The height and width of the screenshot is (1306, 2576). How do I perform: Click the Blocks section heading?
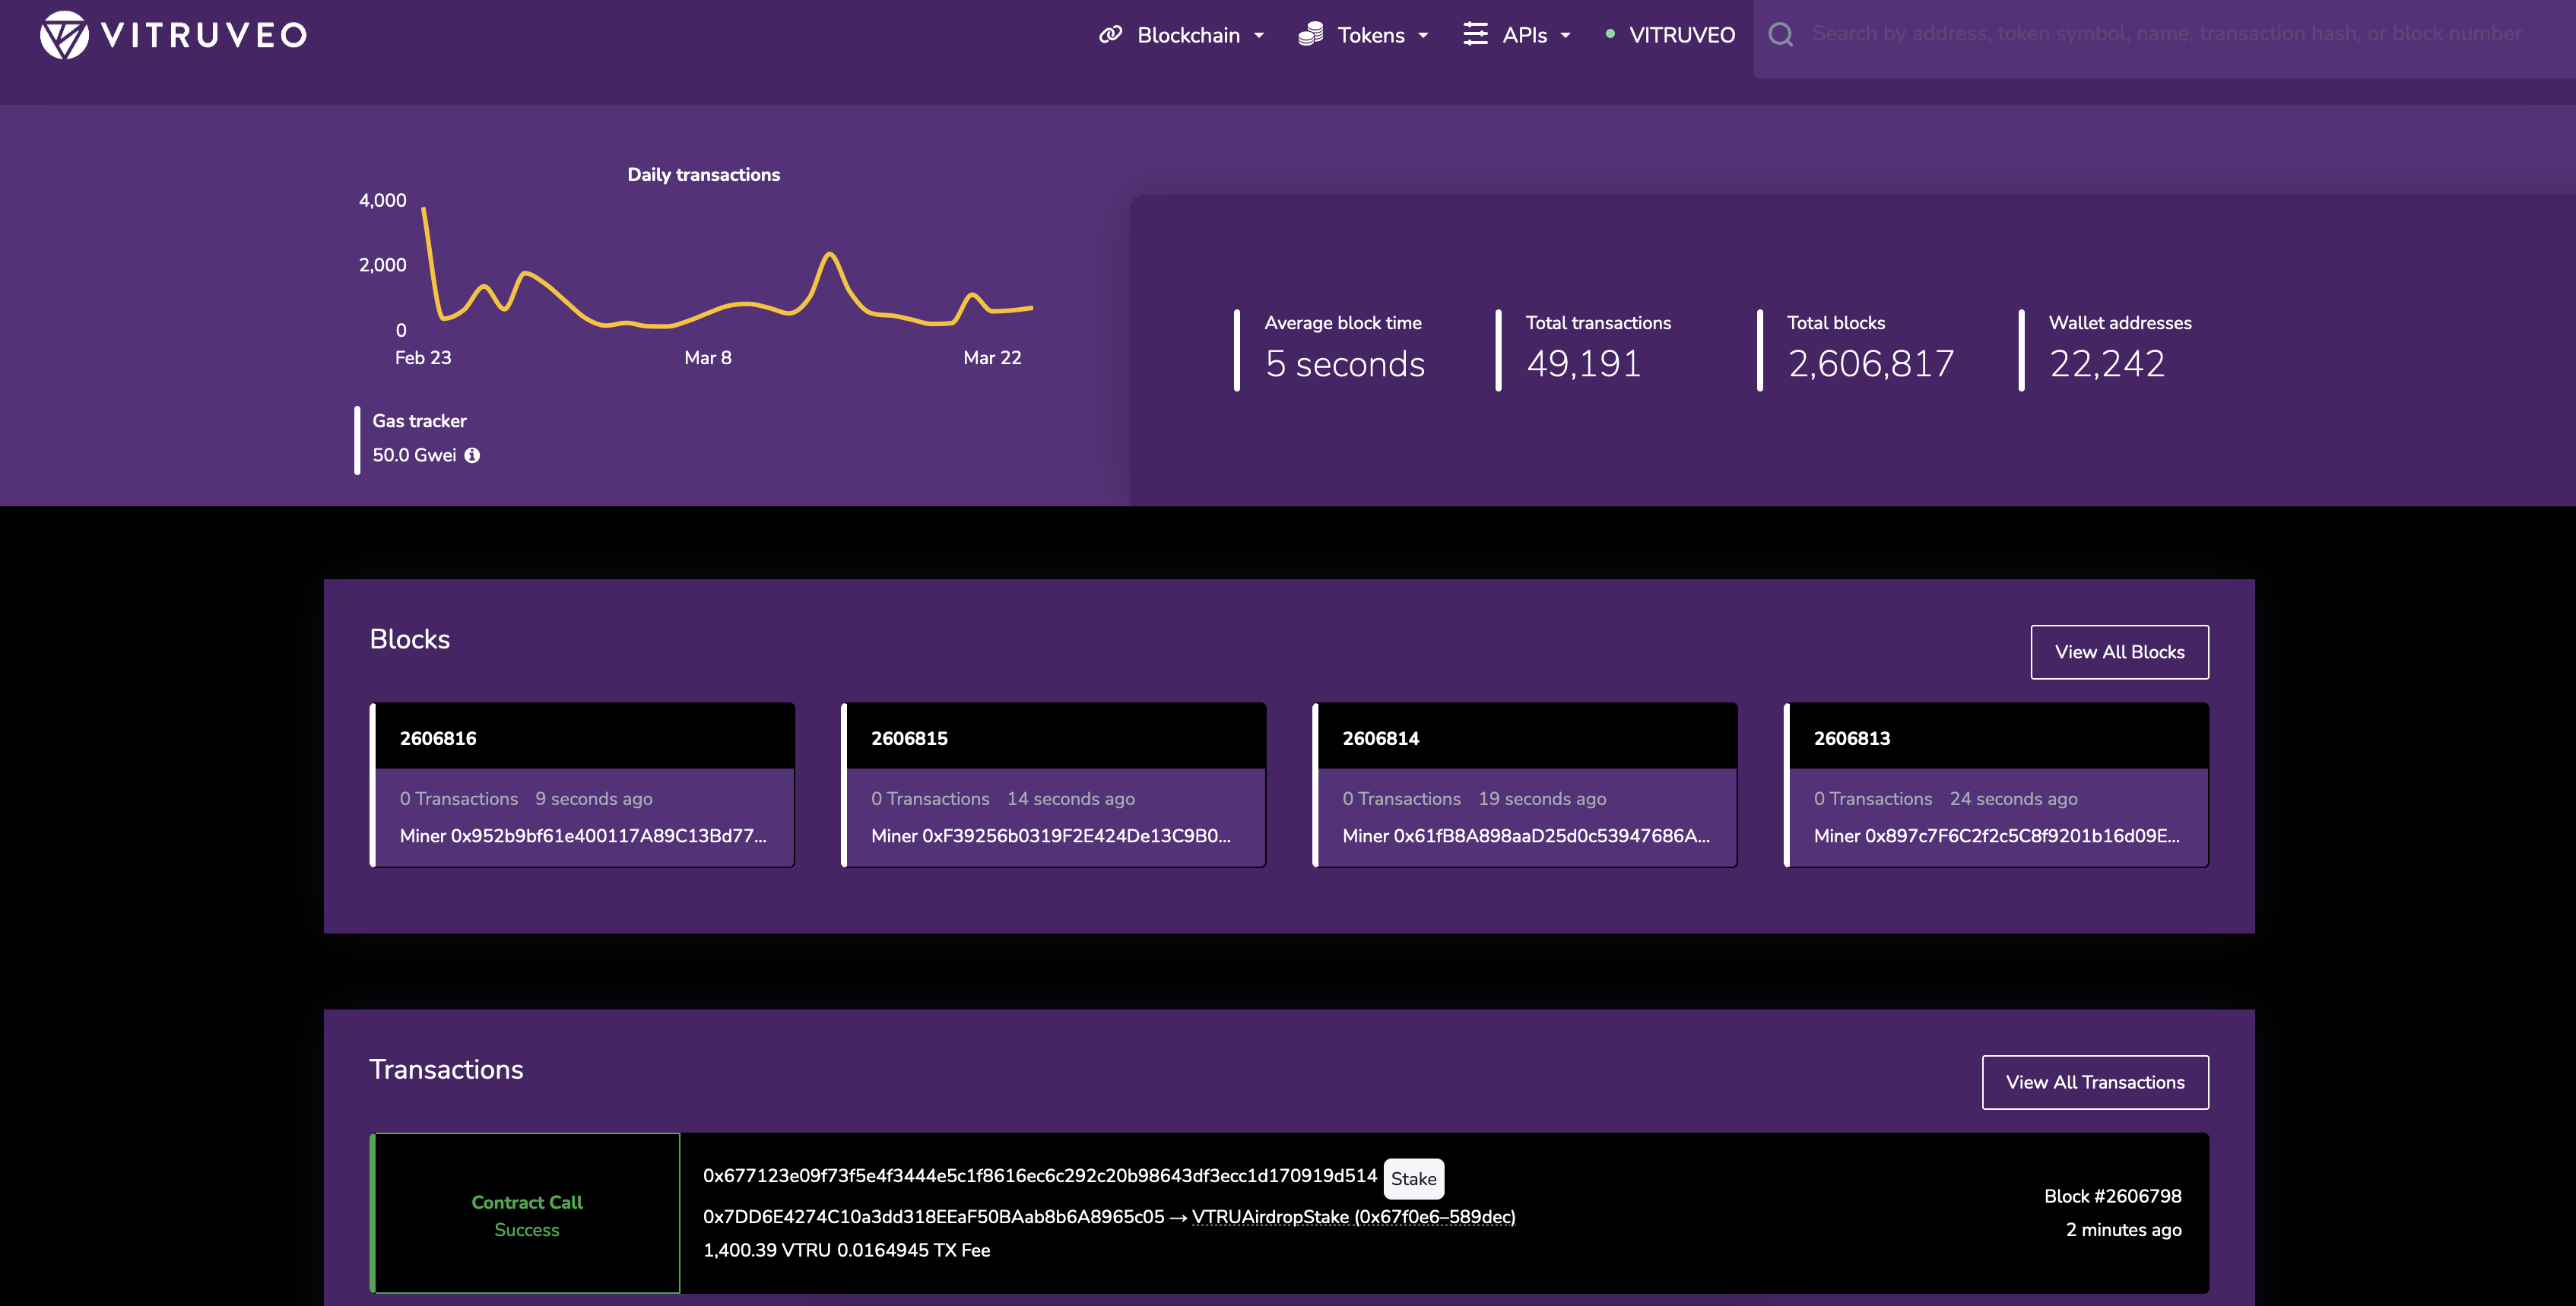410,639
